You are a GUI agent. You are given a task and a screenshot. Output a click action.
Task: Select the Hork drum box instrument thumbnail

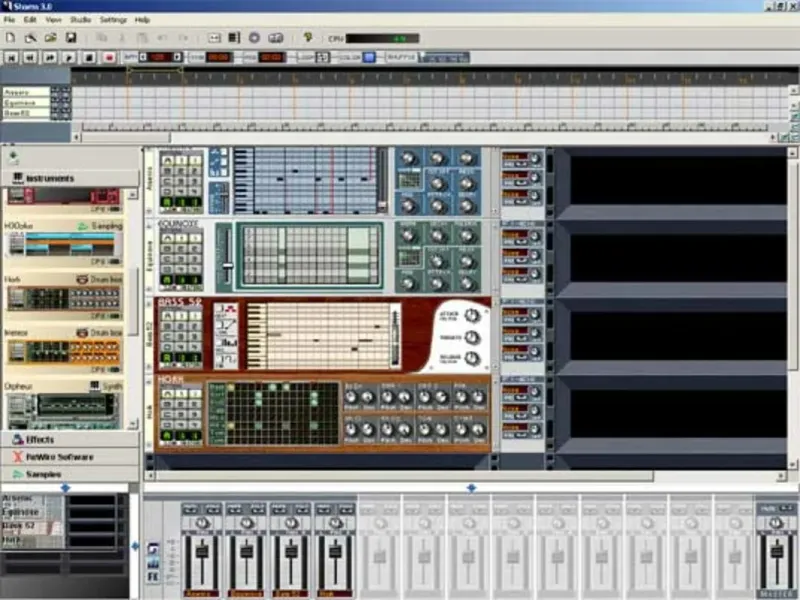pyautogui.click(x=64, y=298)
